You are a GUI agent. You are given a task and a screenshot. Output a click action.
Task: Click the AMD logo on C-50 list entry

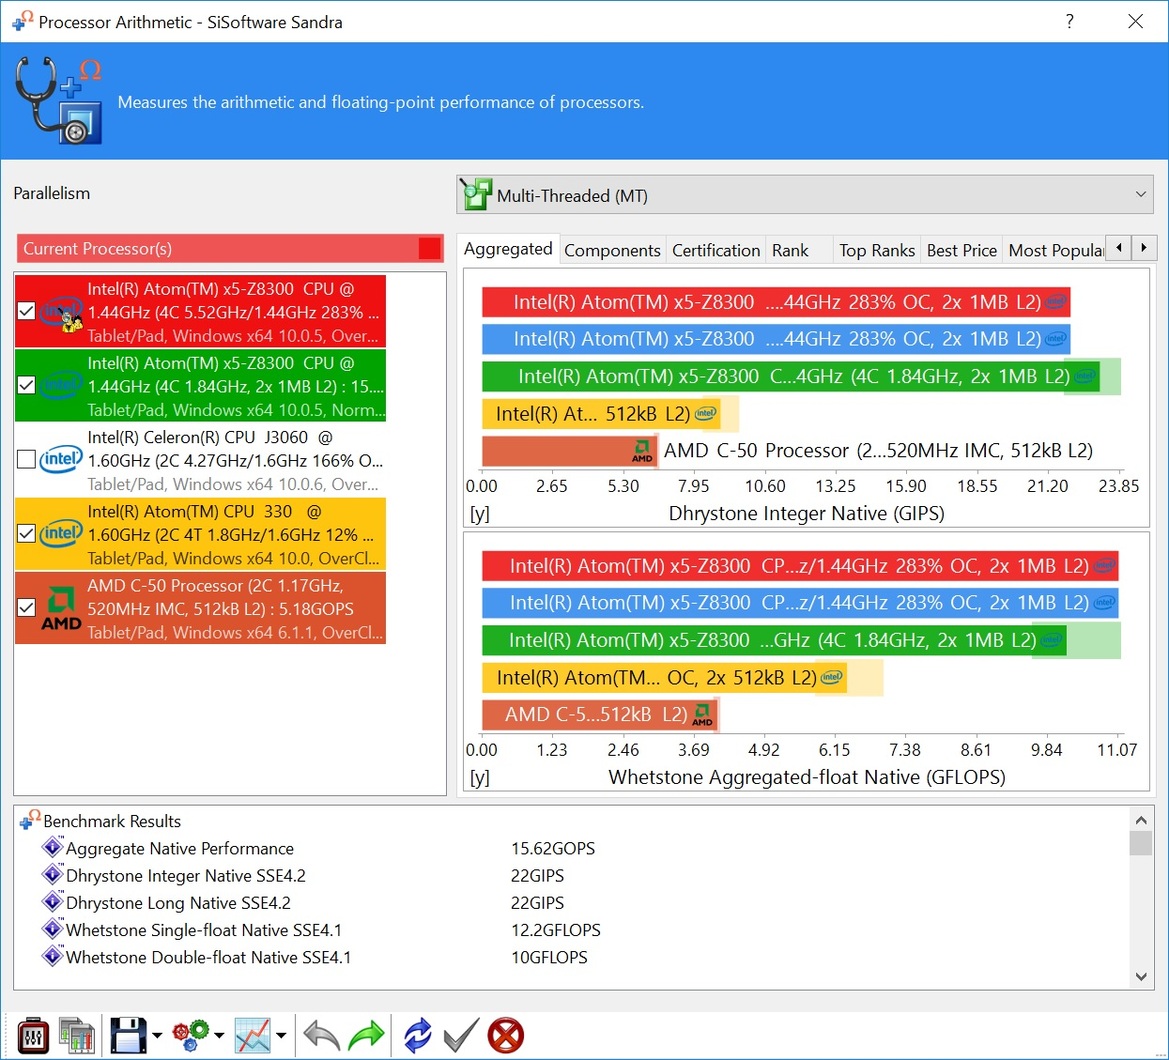pos(61,608)
